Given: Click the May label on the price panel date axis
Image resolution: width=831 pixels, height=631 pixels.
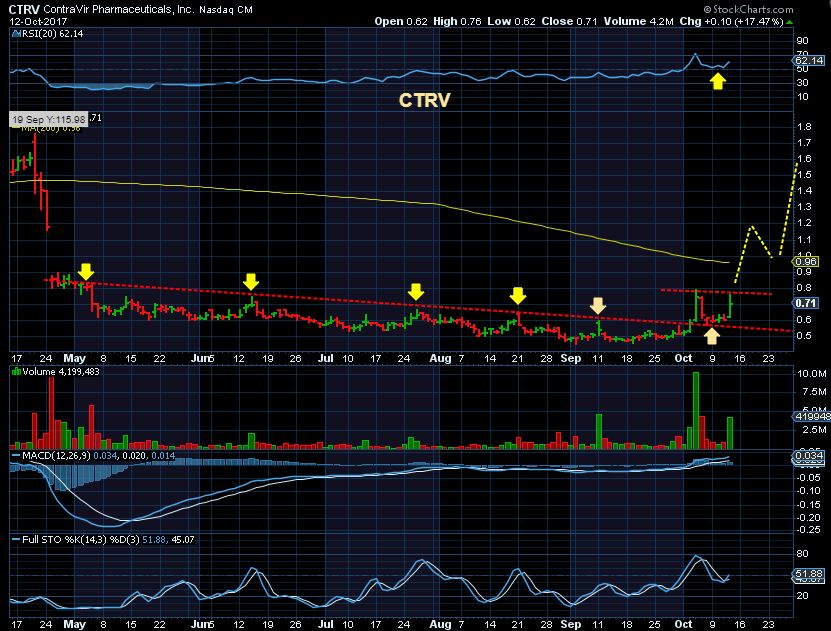Looking at the screenshot, I should click(74, 358).
